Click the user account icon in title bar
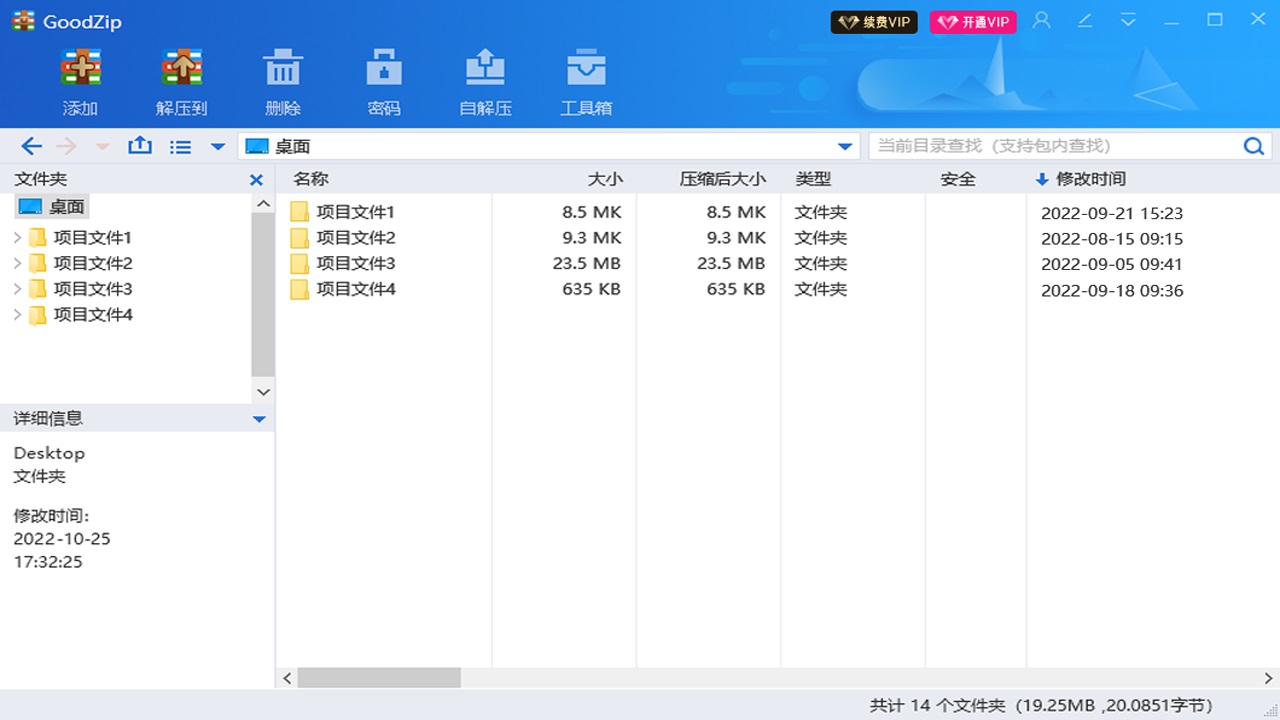The height and width of the screenshot is (720, 1280). pyautogui.click(x=1041, y=20)
